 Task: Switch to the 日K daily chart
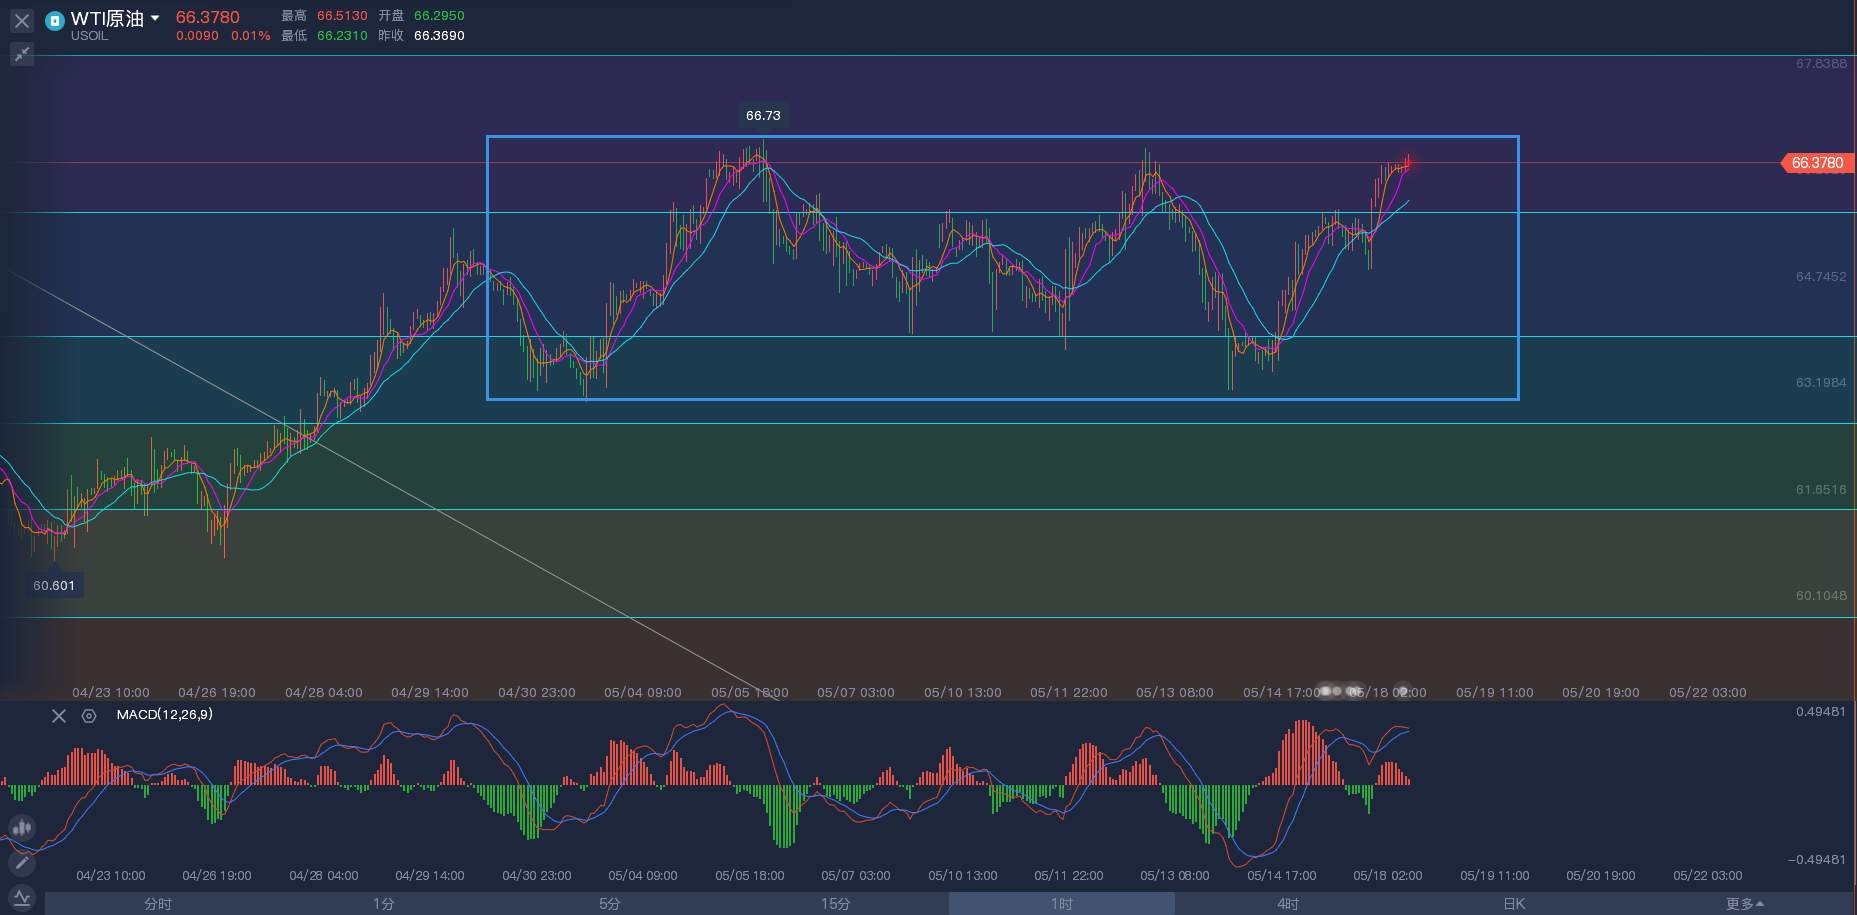(x=1514, y=904)
